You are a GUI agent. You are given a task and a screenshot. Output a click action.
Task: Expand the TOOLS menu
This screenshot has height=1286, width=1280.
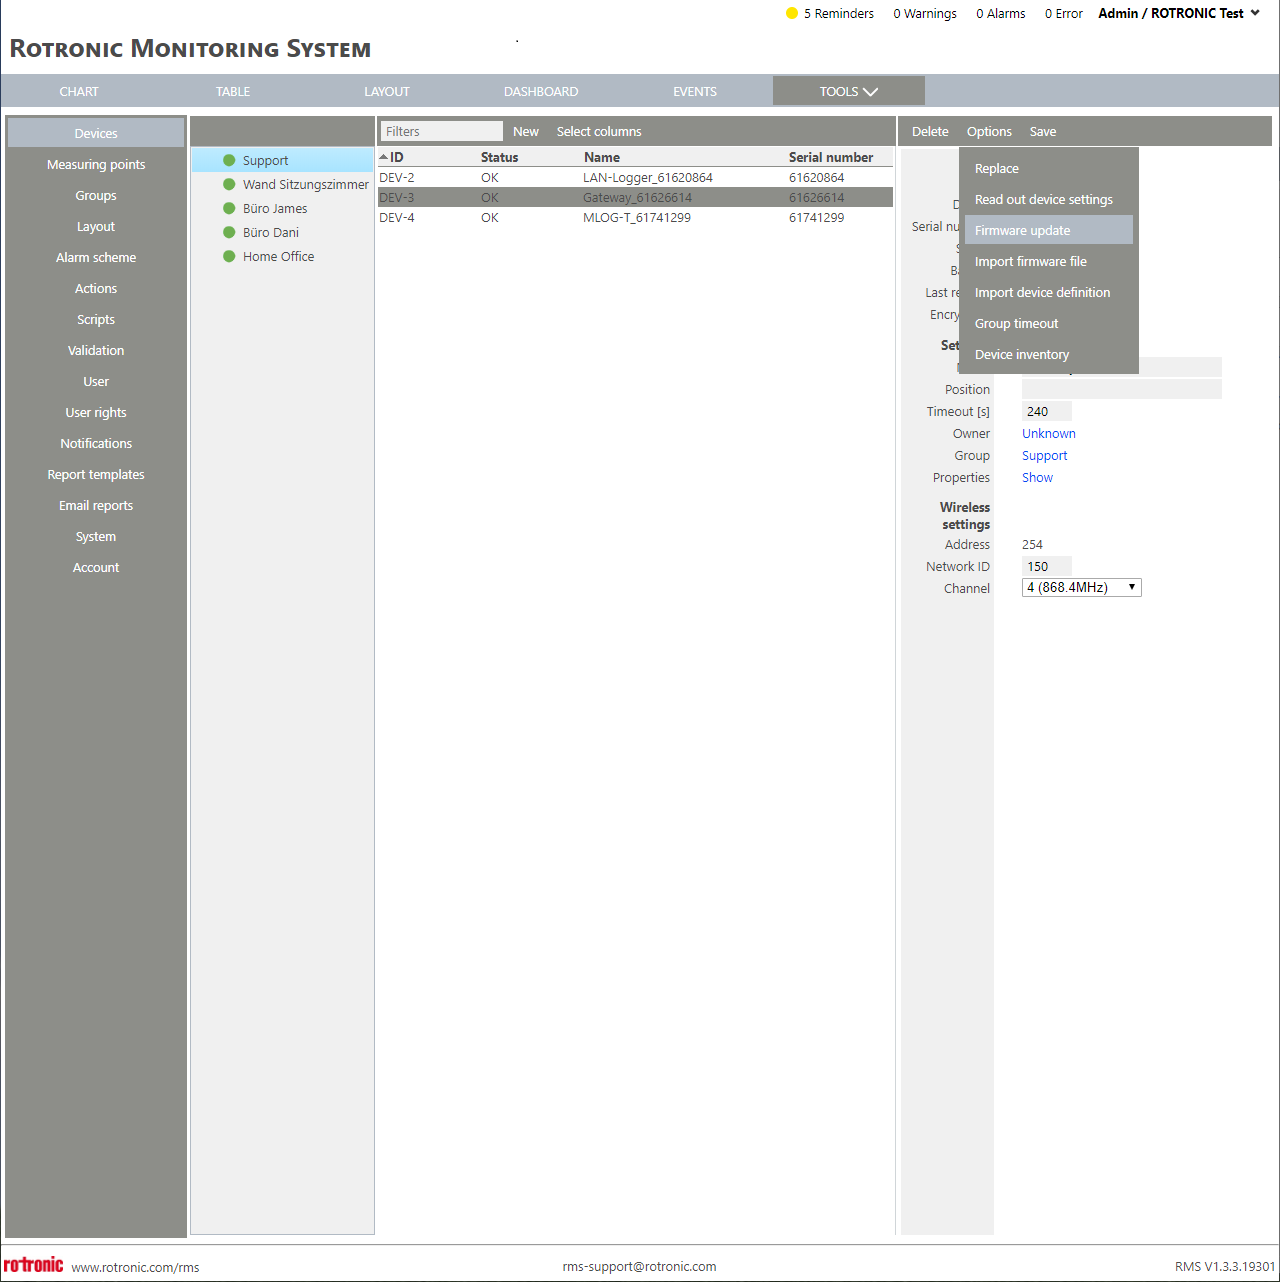pos(848,91)
